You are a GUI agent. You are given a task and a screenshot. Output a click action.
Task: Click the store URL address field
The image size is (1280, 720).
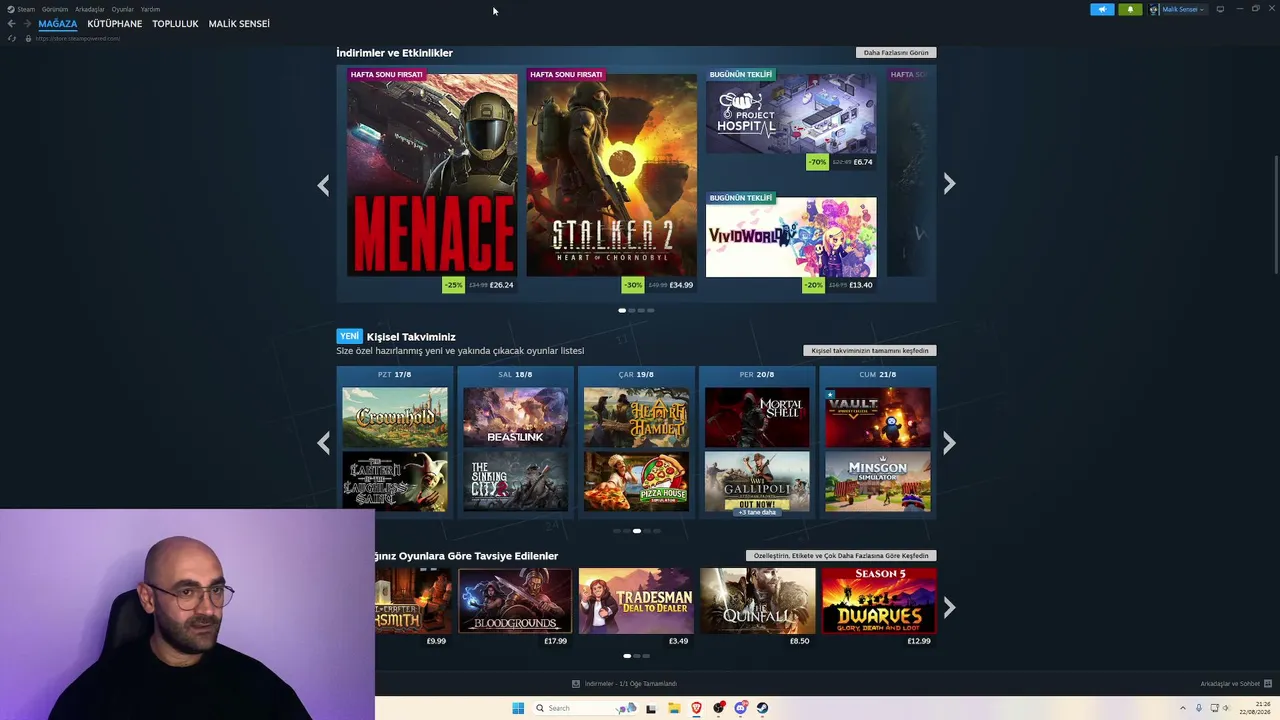pyautogui.click(x=78, y=38)
